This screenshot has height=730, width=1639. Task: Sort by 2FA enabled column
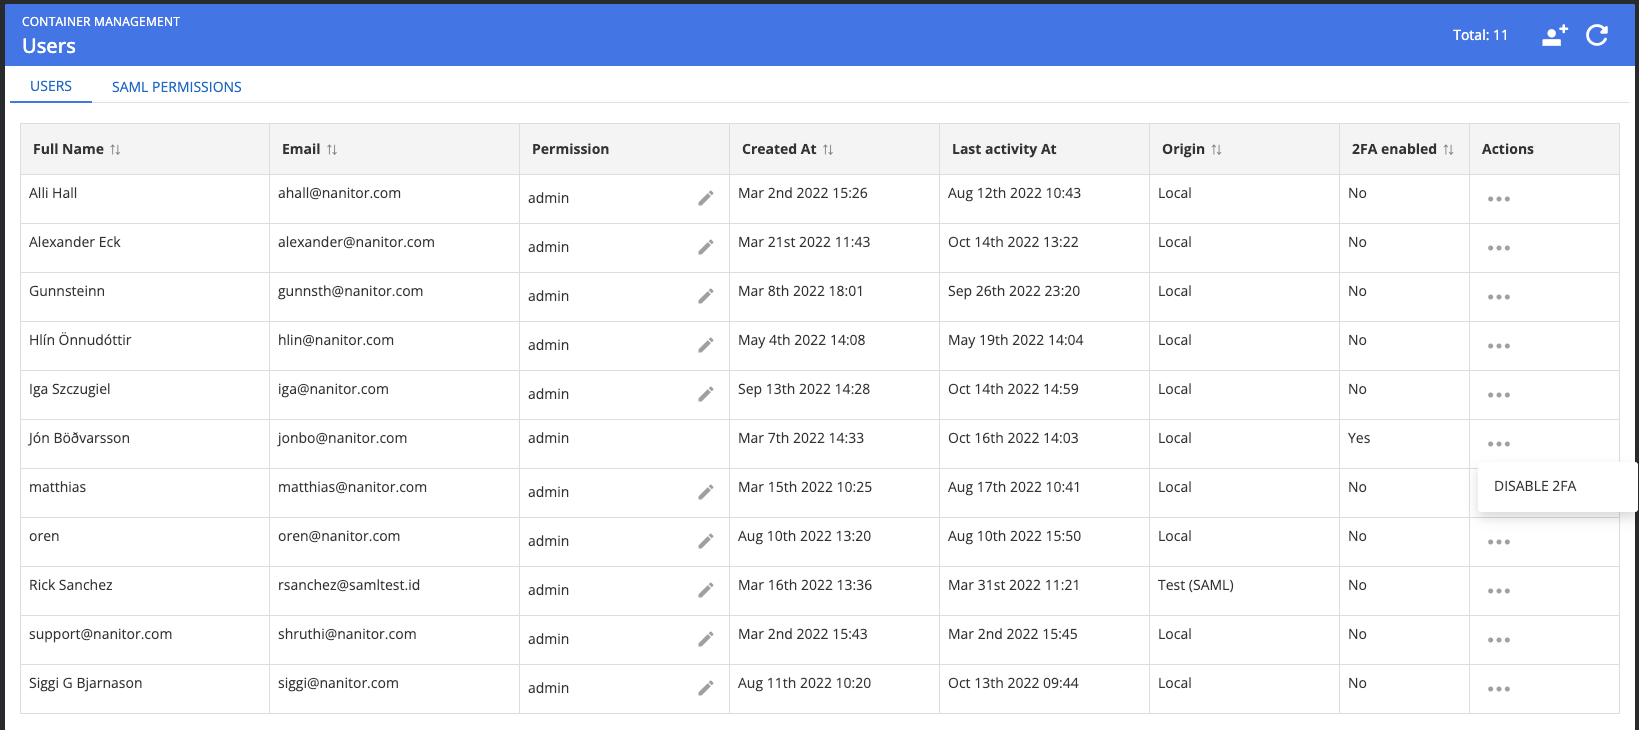click(1448, 150)
